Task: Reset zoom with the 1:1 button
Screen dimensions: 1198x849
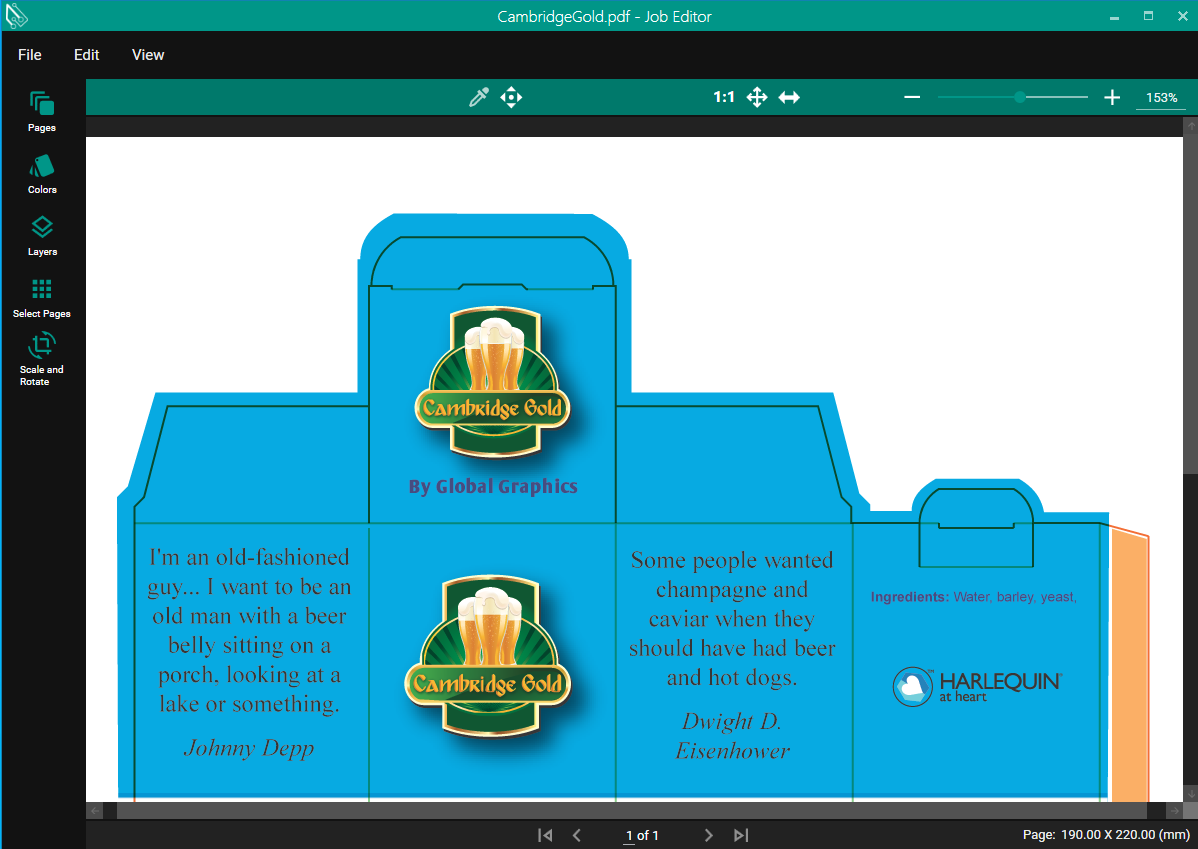Action: click(x=724, y=97)
